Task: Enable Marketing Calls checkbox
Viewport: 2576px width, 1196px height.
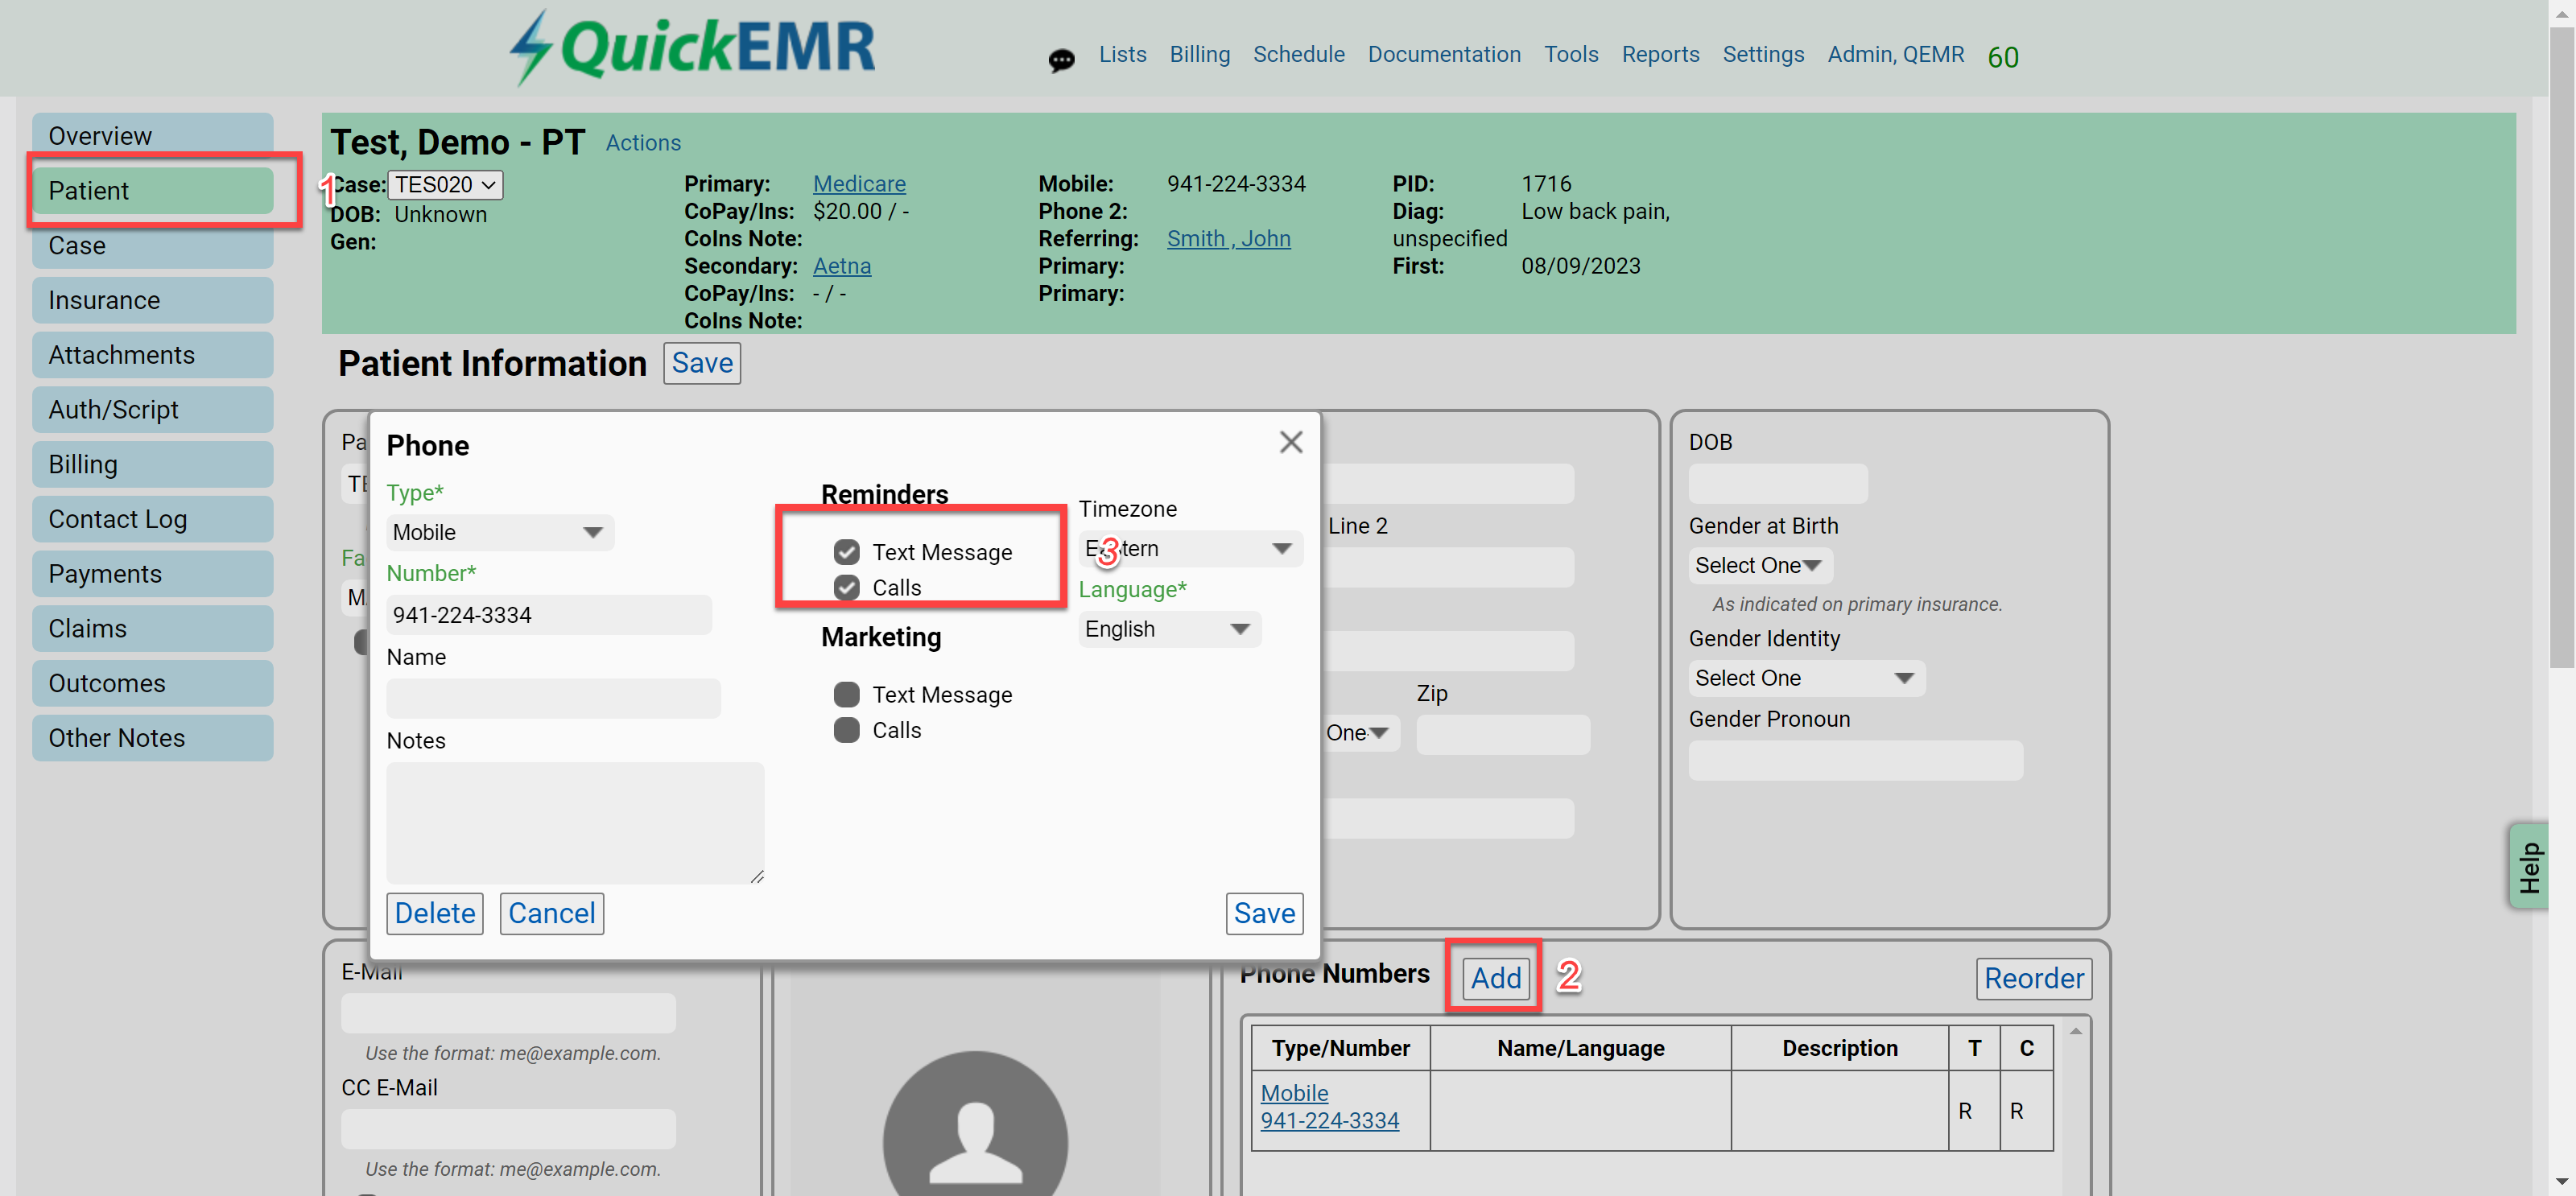Action: [846, 730]
